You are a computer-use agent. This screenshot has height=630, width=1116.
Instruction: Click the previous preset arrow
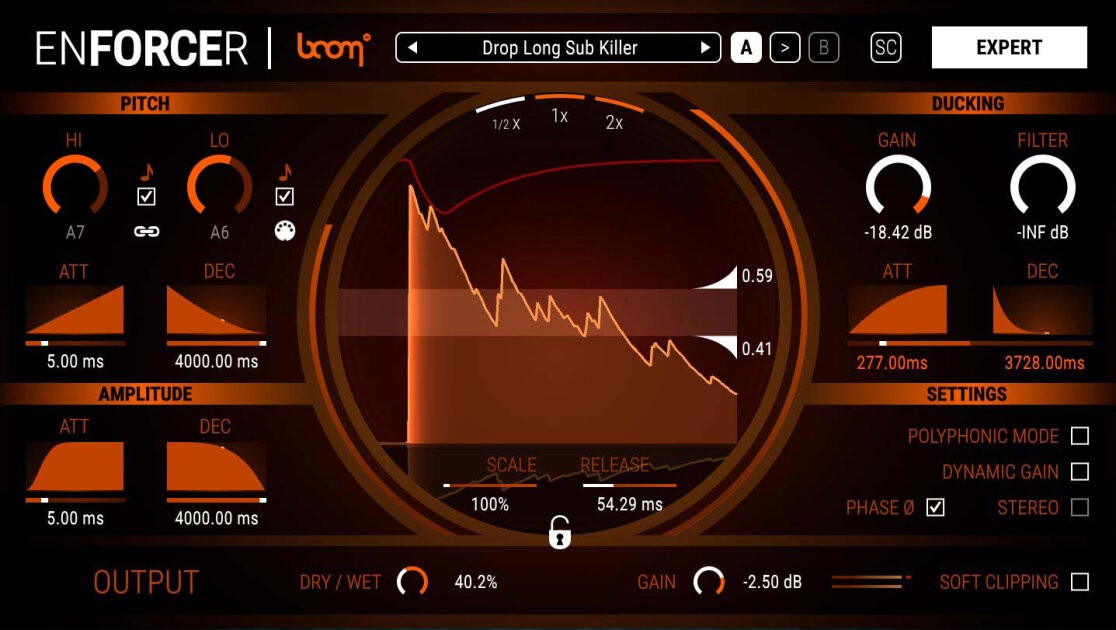pos(412,48)
